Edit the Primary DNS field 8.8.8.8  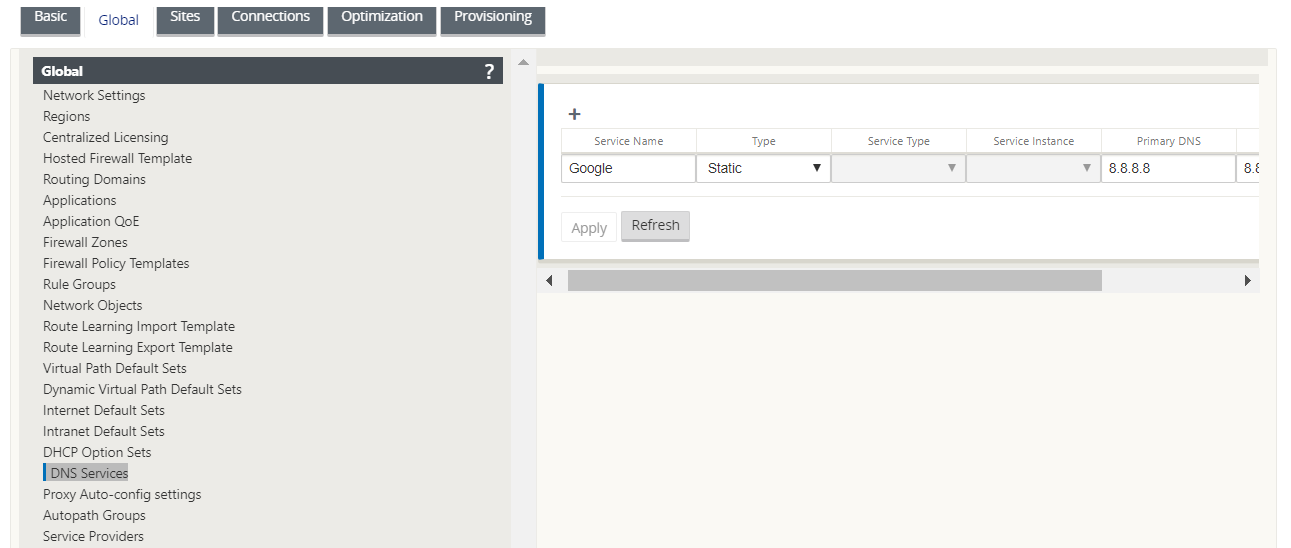(x=1168, y=168)
